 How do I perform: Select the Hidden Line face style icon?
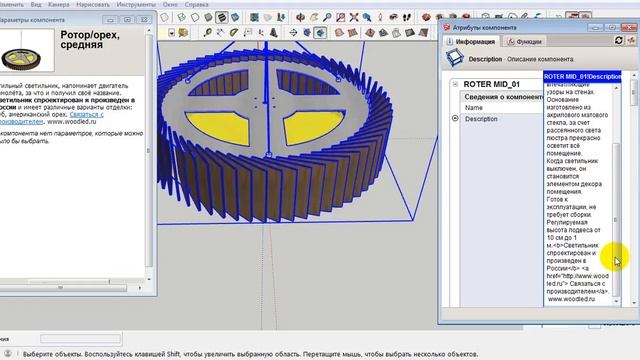click(195, 17)
